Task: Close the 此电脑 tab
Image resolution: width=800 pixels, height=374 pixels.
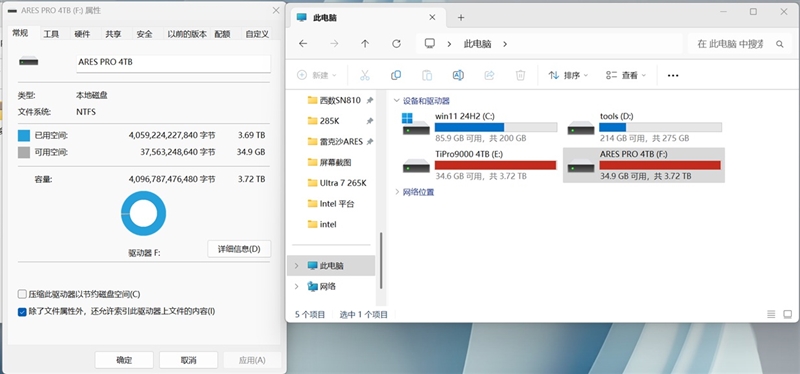Action: (x=432, y=17)
